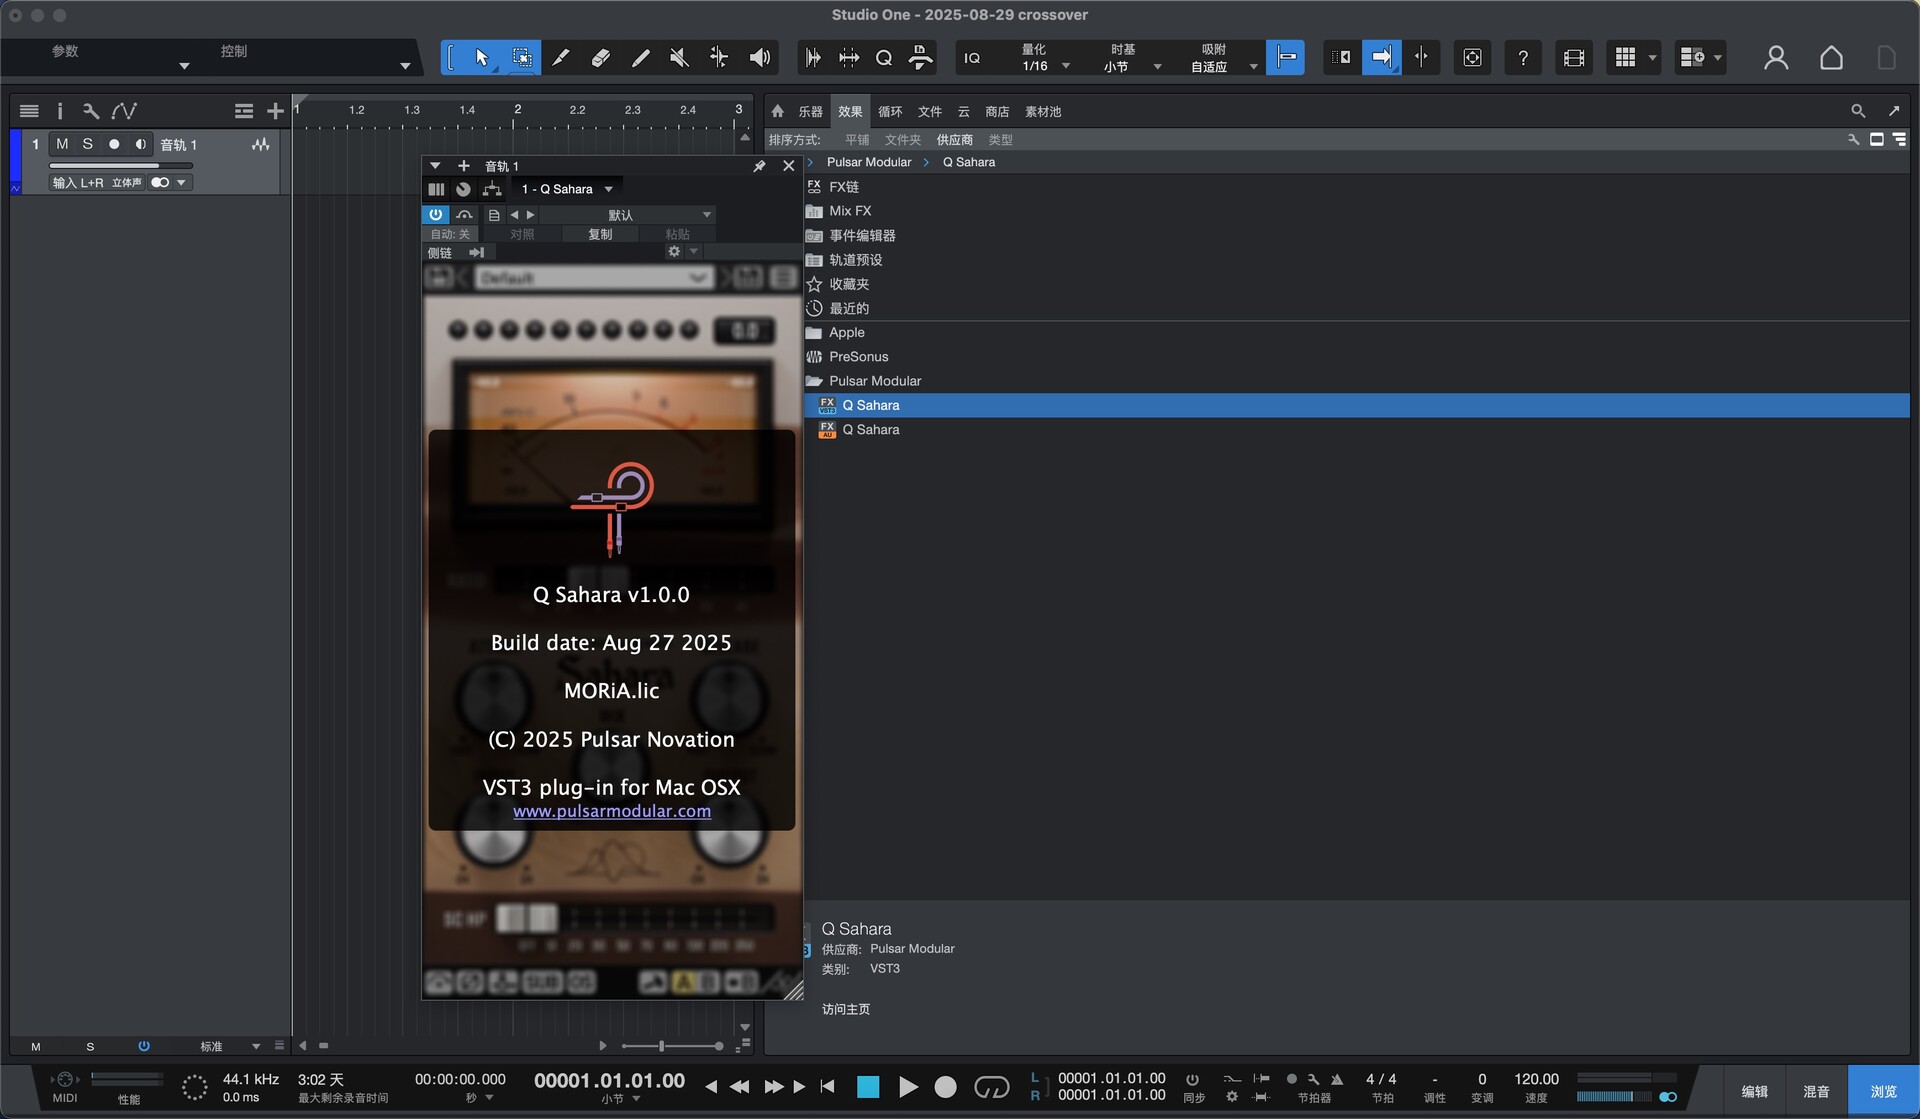Go to the start page home icon
This screenshot has height=1119, width=1920.
1831,58
